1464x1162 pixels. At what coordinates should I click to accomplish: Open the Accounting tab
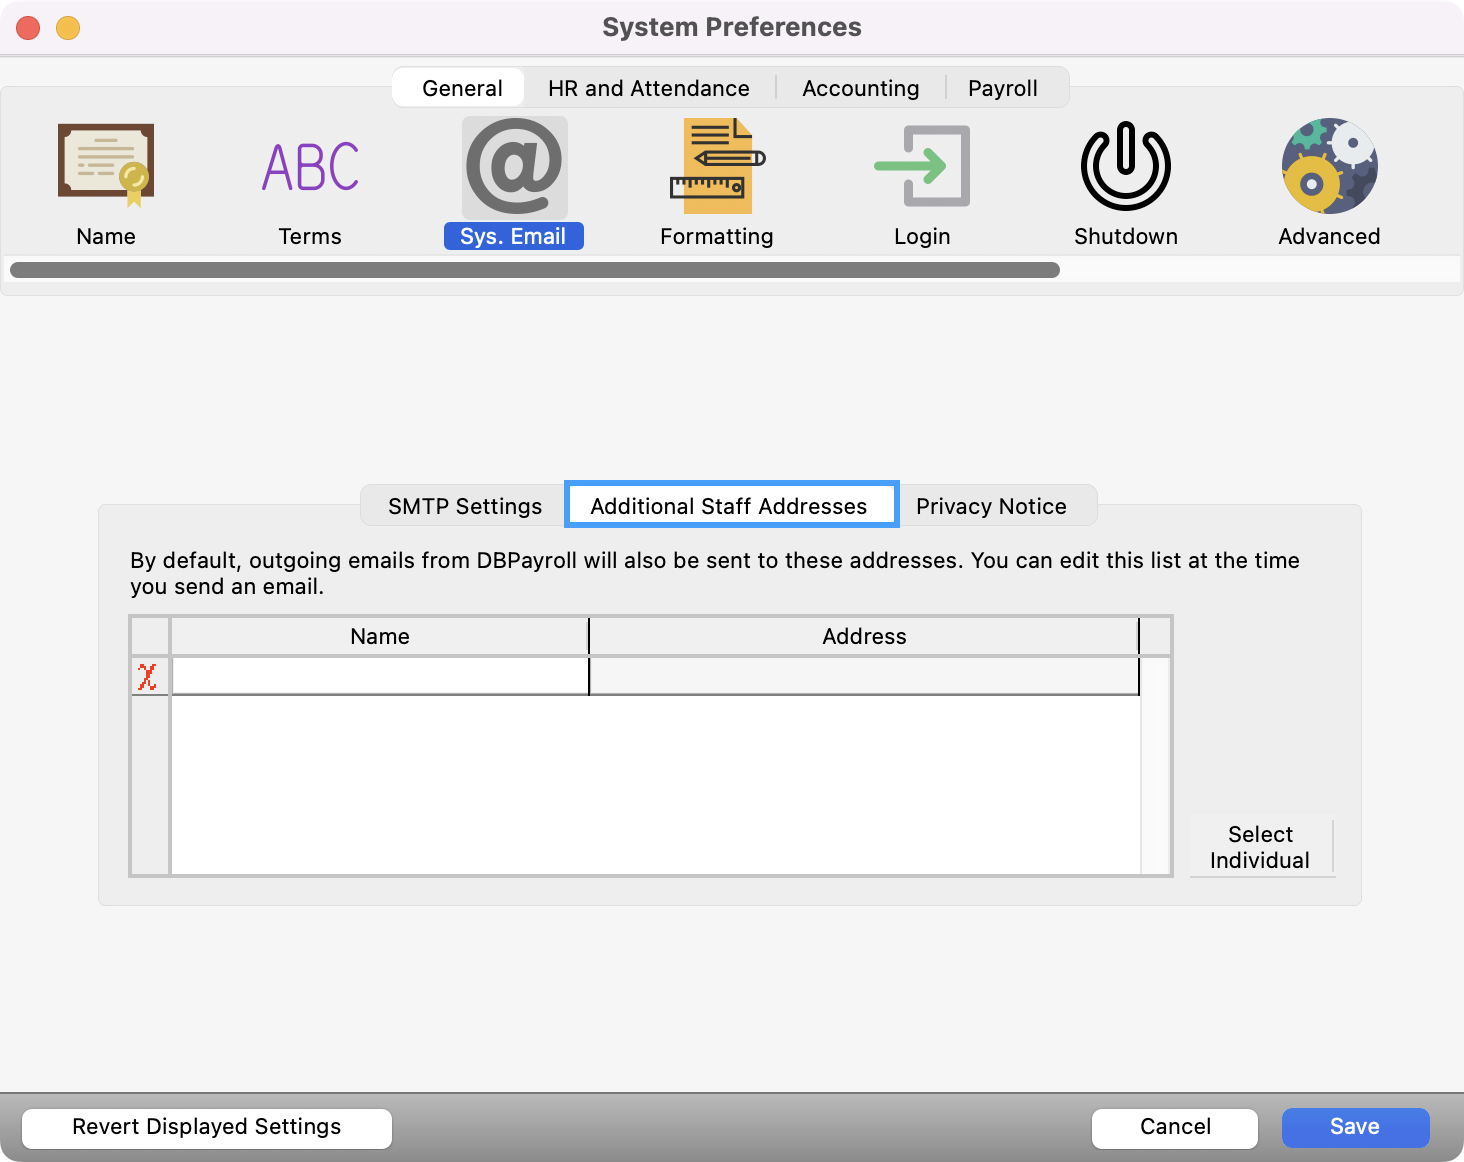[x=860, y=88]
